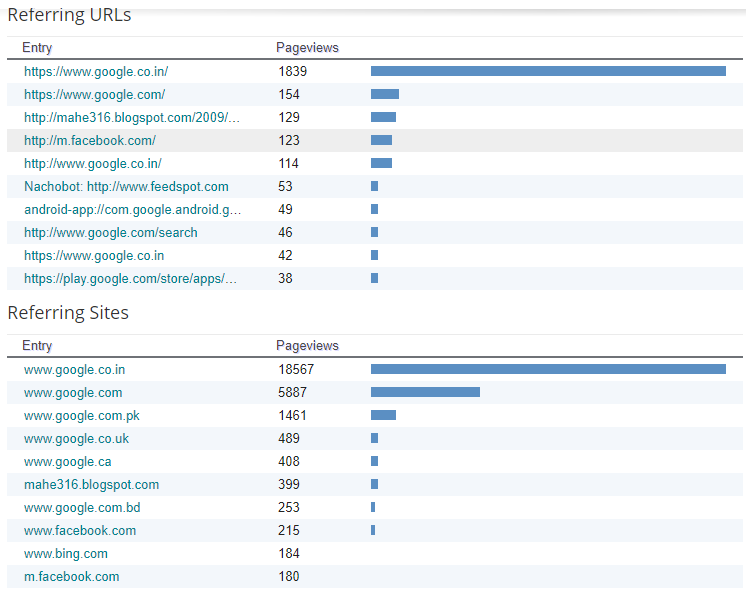Click the www.google.com.bd site entry
746x597 pixels.
point(82,507)
